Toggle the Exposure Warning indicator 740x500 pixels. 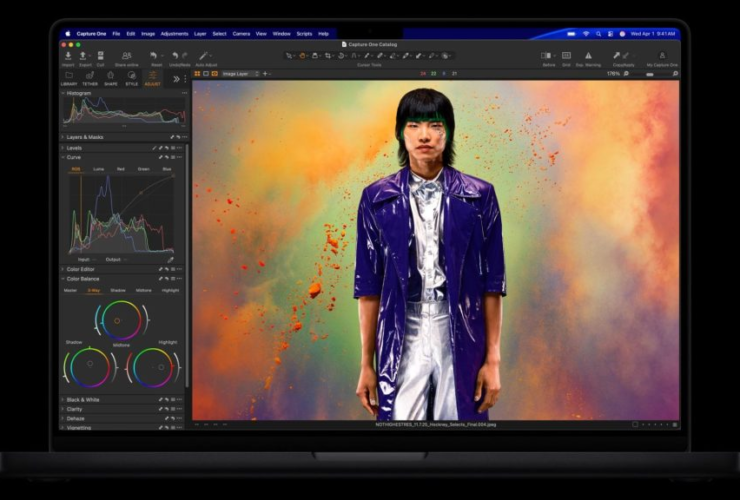pyautogui.click(x=588, y=57)
